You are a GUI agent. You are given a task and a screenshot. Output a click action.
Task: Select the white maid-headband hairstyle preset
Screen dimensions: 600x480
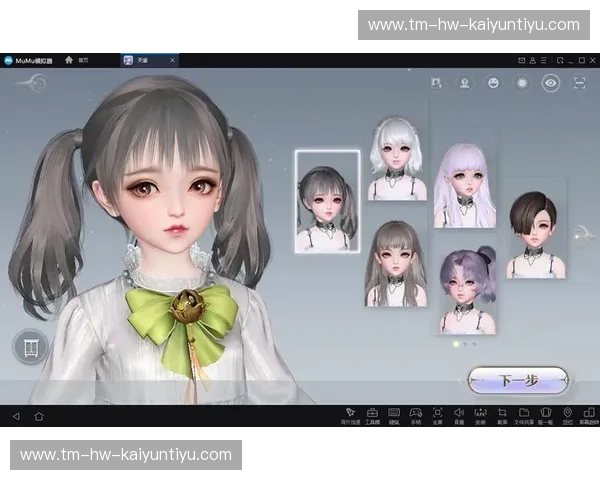397,158
